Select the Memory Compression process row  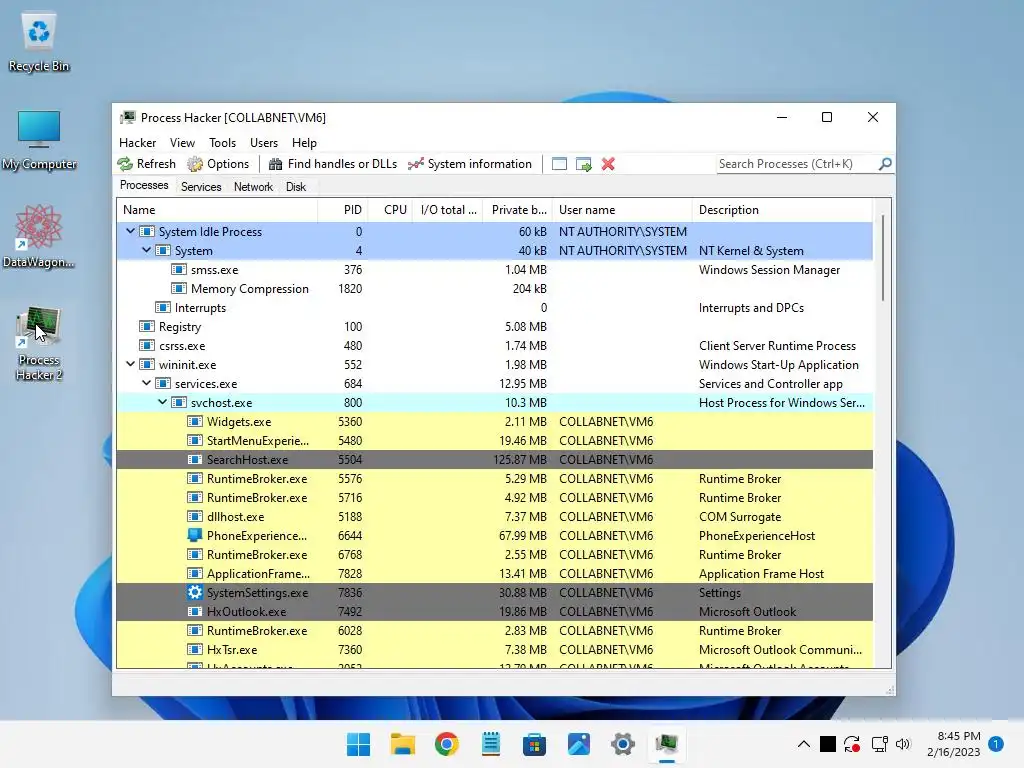pos(494,289)
